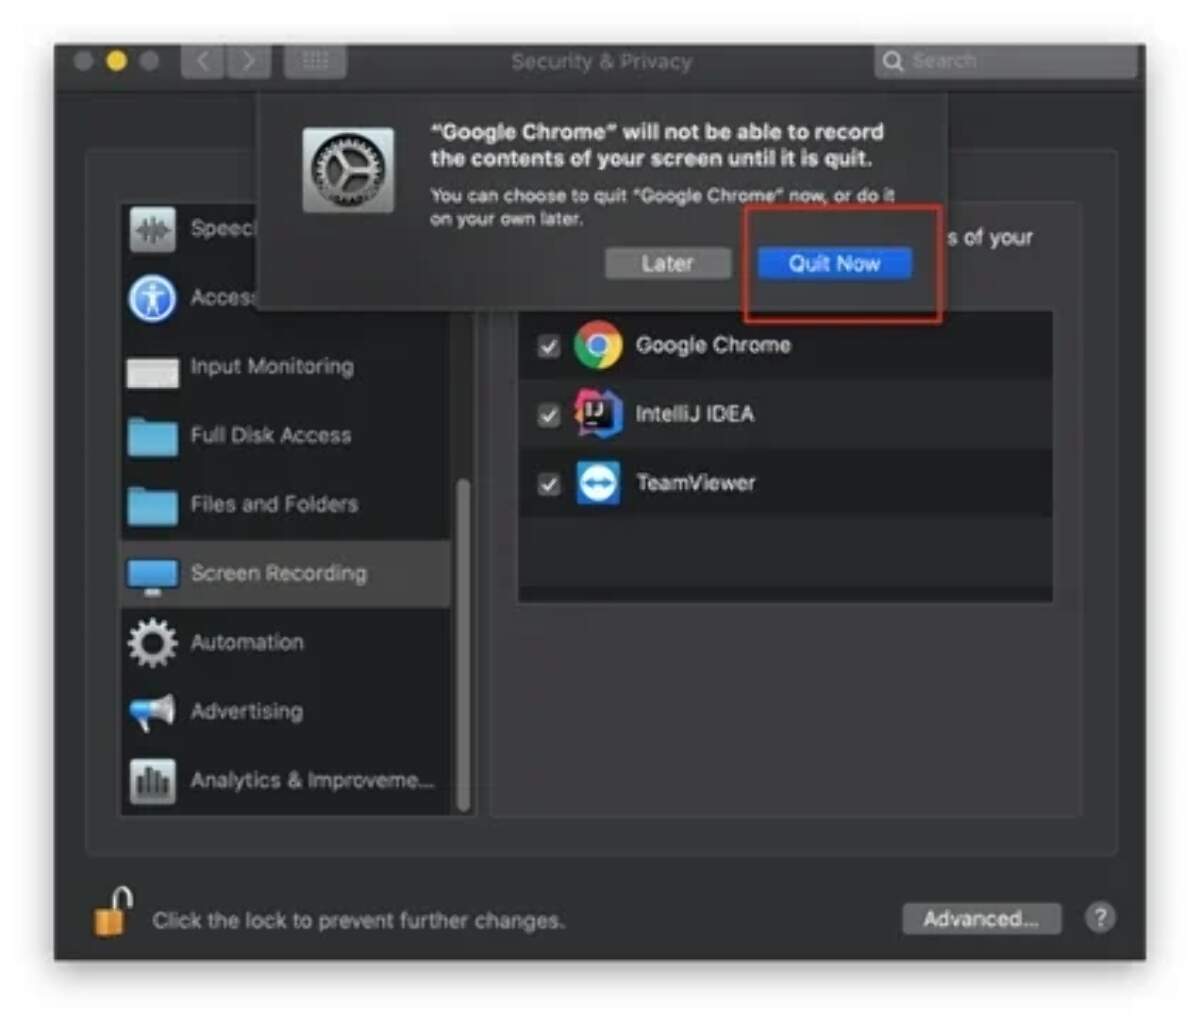This screenshot has width=1200, height=1025.
Task: Click the open padlock icon
Action: tap(113, 912)
